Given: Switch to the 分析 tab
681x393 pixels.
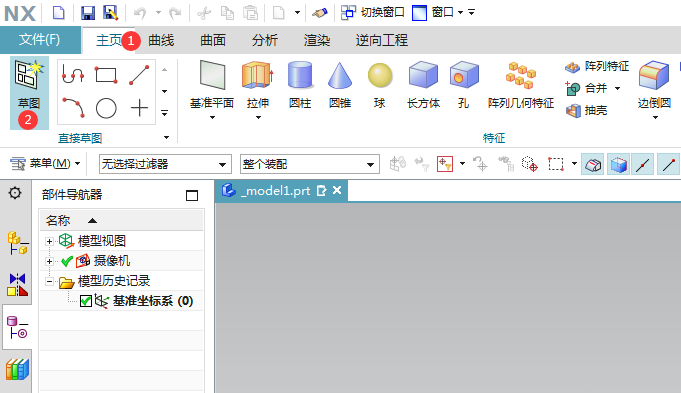Looking at the screenshot, I should (x=265, y=40).
